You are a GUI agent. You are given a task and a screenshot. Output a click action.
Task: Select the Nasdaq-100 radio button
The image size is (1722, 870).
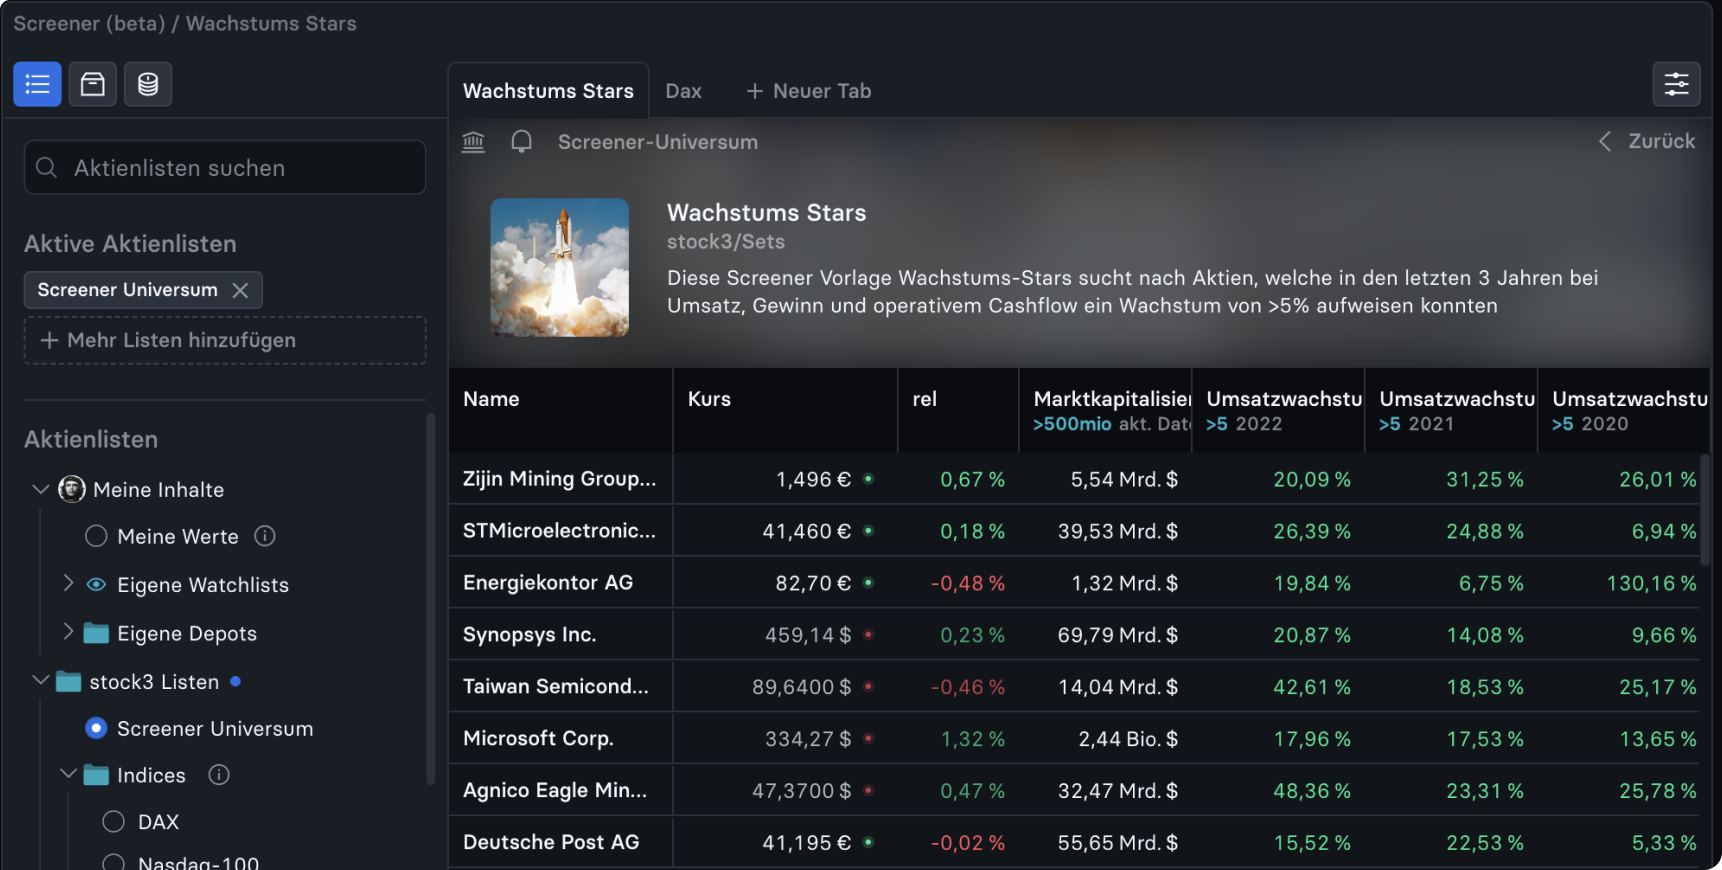114,862
